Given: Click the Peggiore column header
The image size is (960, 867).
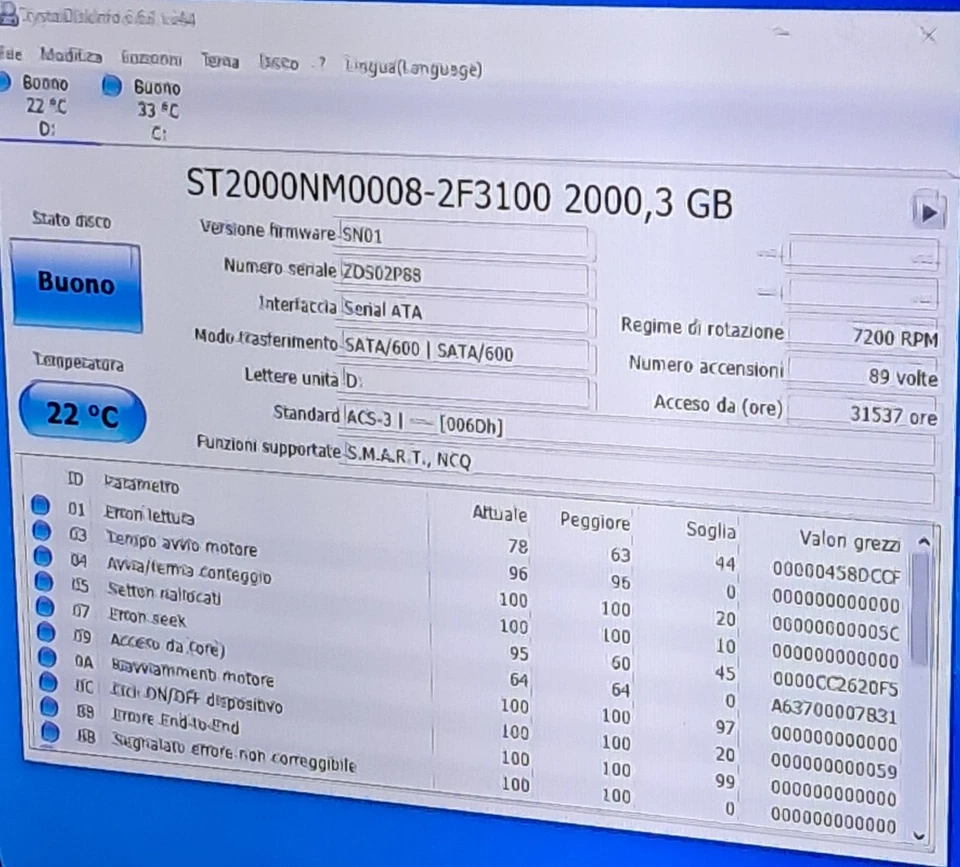Looking at the screenshot, I should pyautogui.click(x=595, y=521).
